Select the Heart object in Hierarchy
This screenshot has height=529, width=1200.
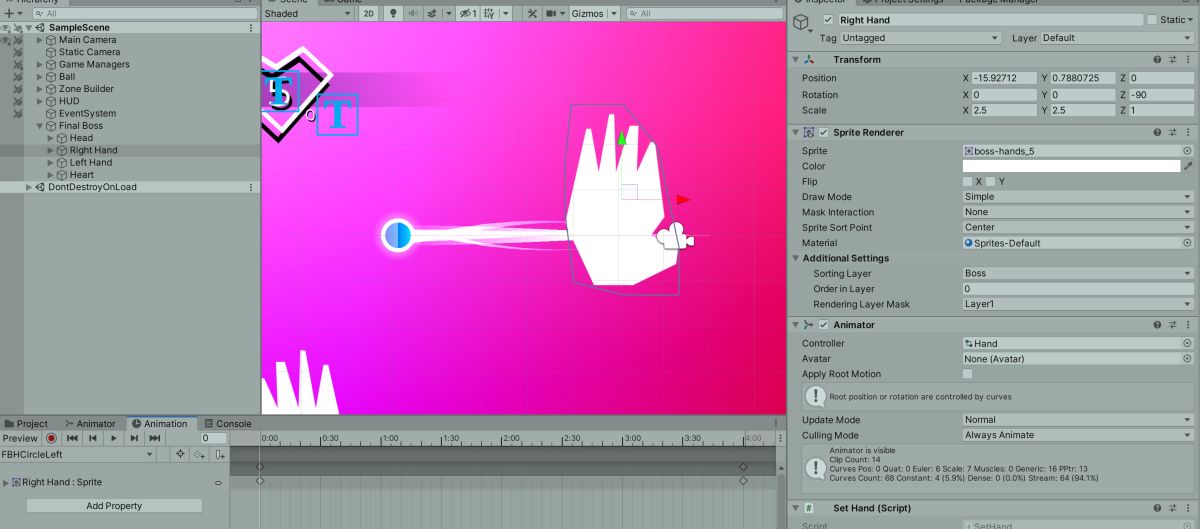pyautogui.click(x=82, y=175)
